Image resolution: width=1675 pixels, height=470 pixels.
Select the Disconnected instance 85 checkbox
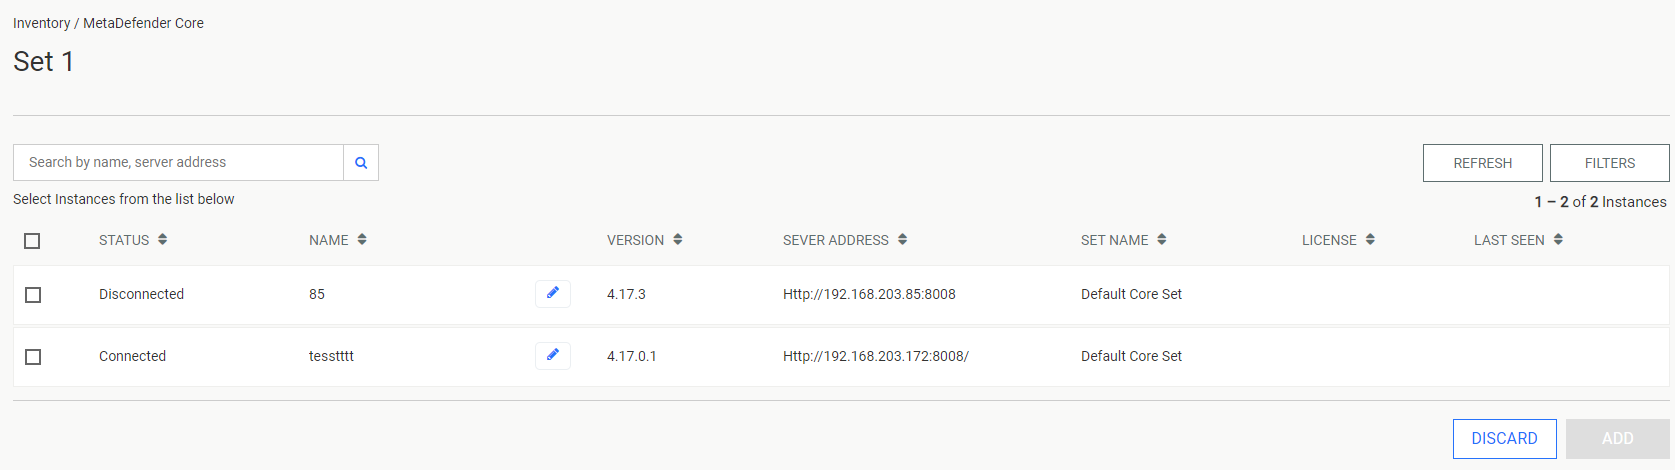[33, 295]
